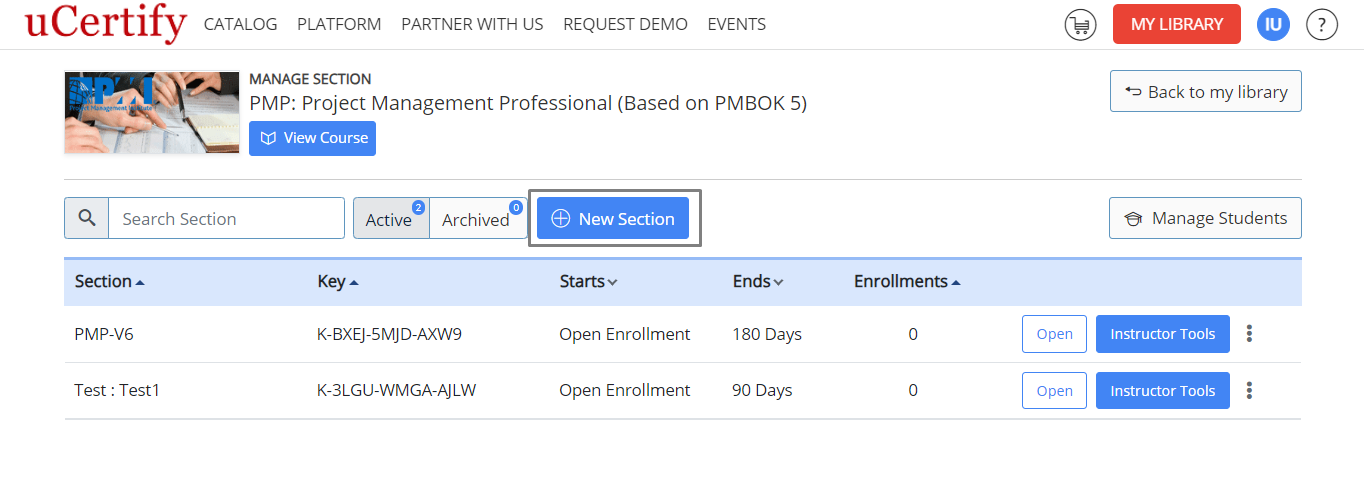1364x503 pixels.
Task: Open more options for PMP-V6 row
Action: point(1249,334)
